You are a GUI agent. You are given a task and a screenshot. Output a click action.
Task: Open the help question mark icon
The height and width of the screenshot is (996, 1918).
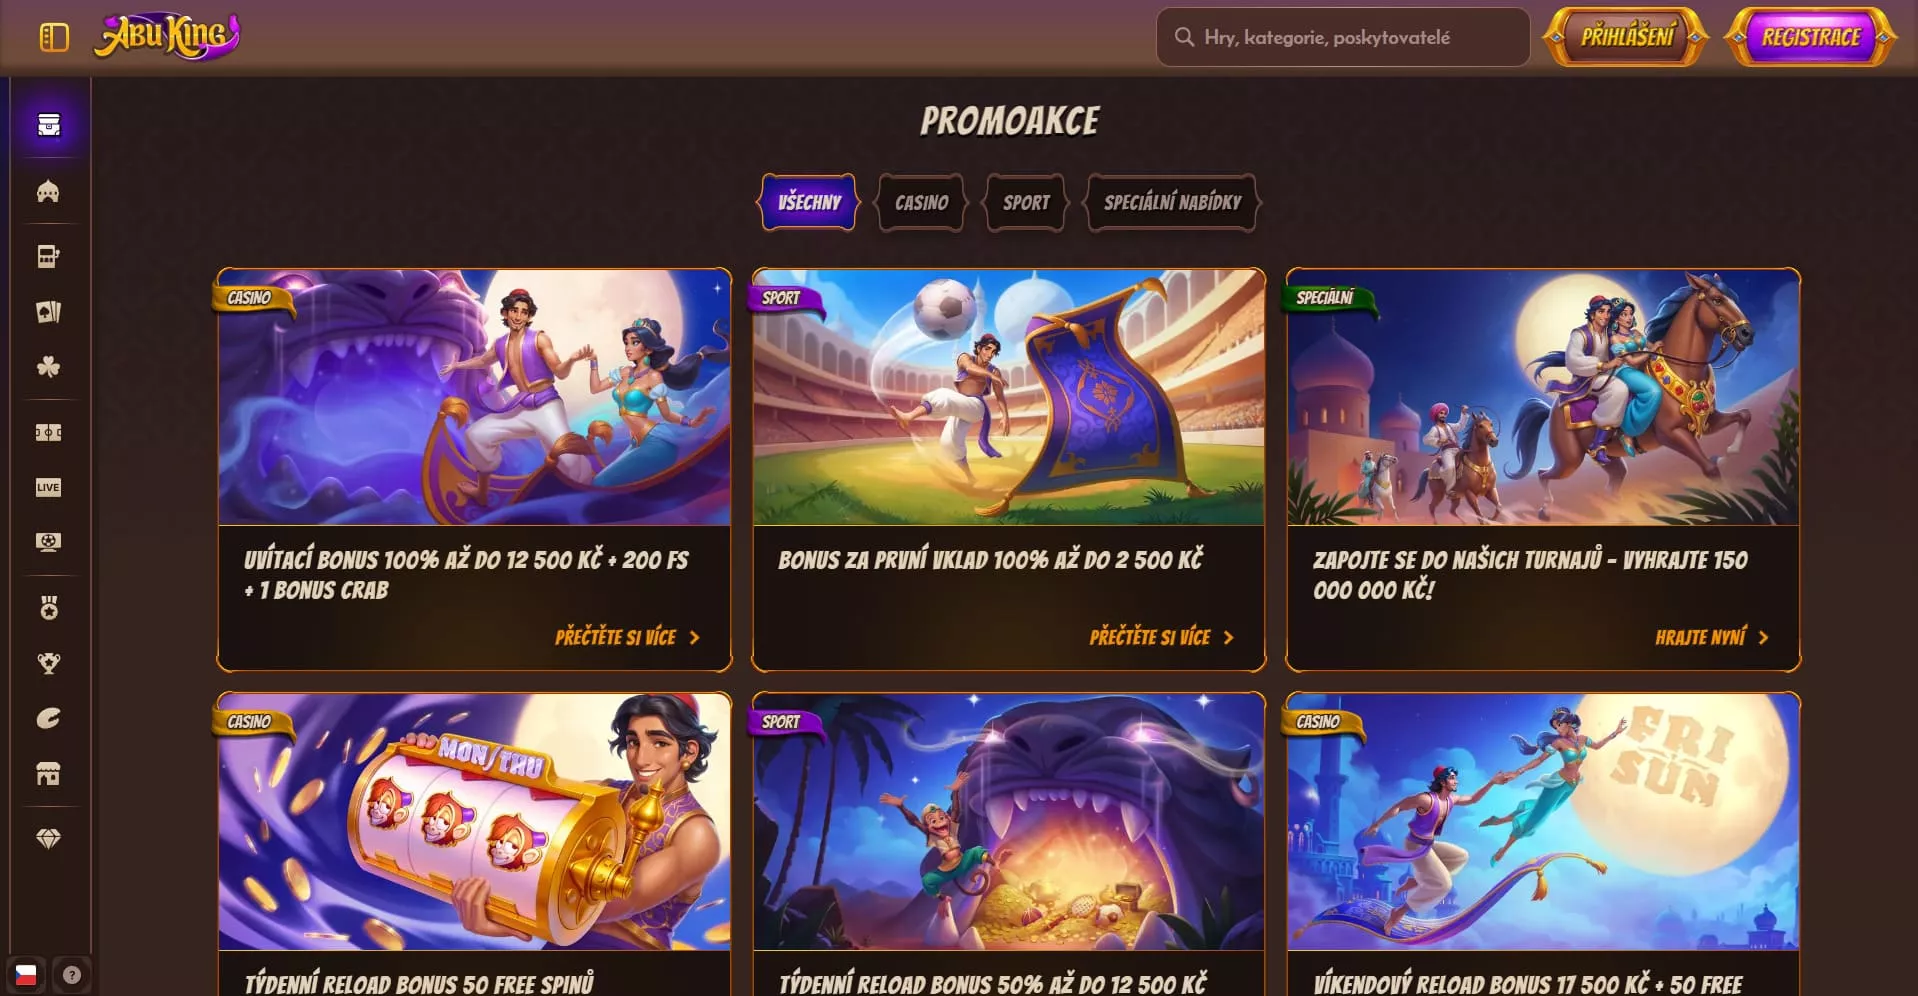(x=72, y=975)
